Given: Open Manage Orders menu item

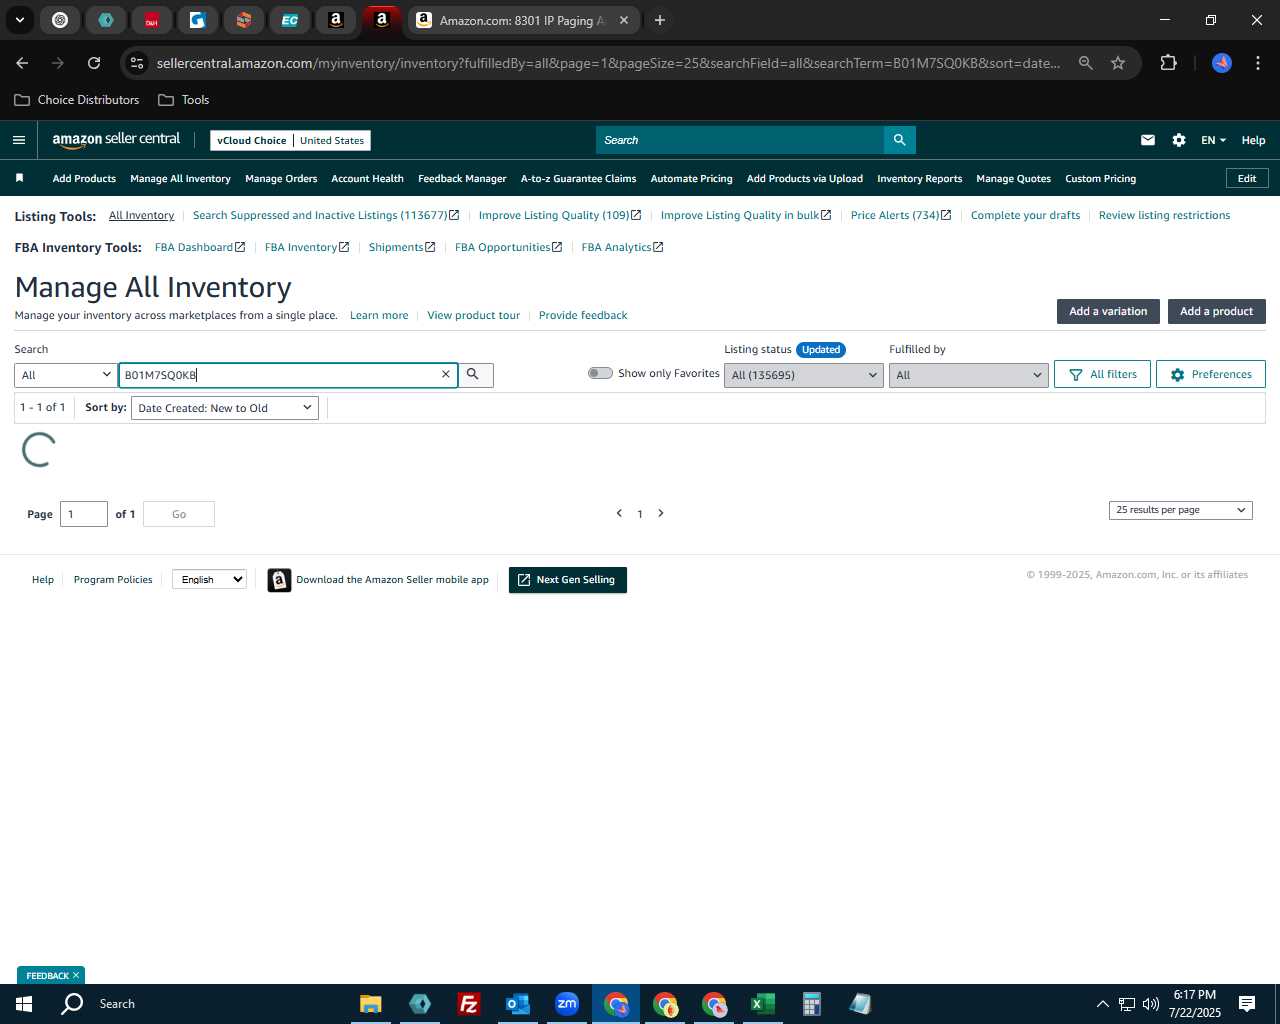Looking at the screenshot, I should [x=281, y=179].
